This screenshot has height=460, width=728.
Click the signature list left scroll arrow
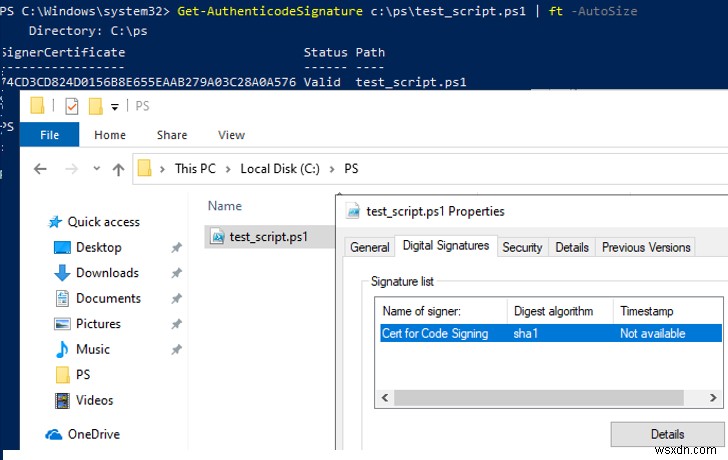coord(385,398)
